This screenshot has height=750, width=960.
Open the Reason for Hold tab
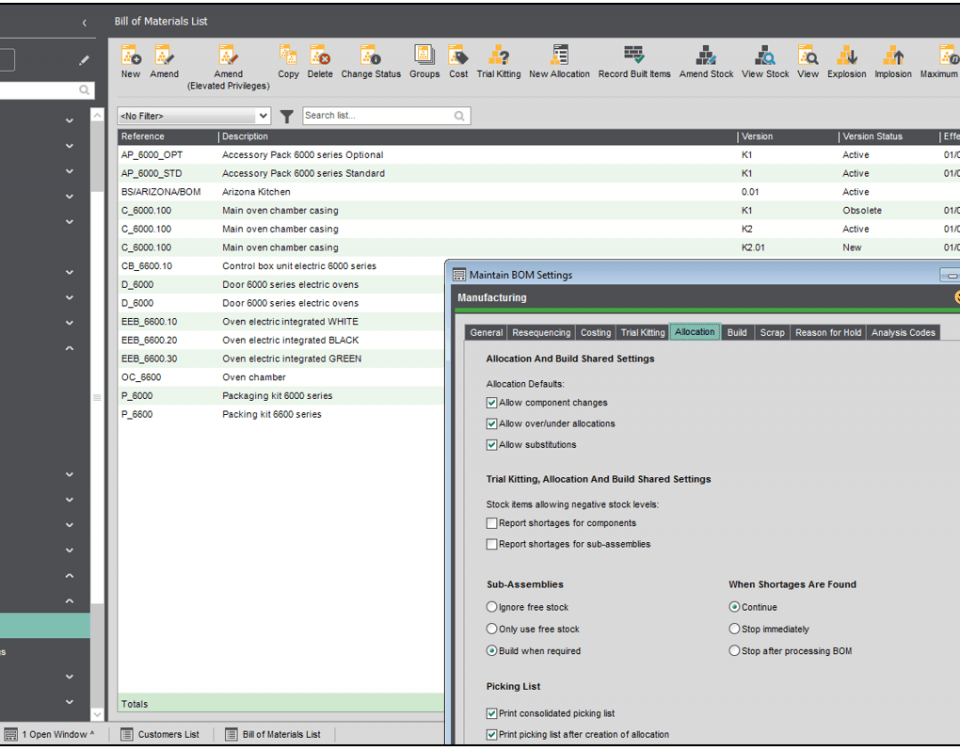[828, 332]
